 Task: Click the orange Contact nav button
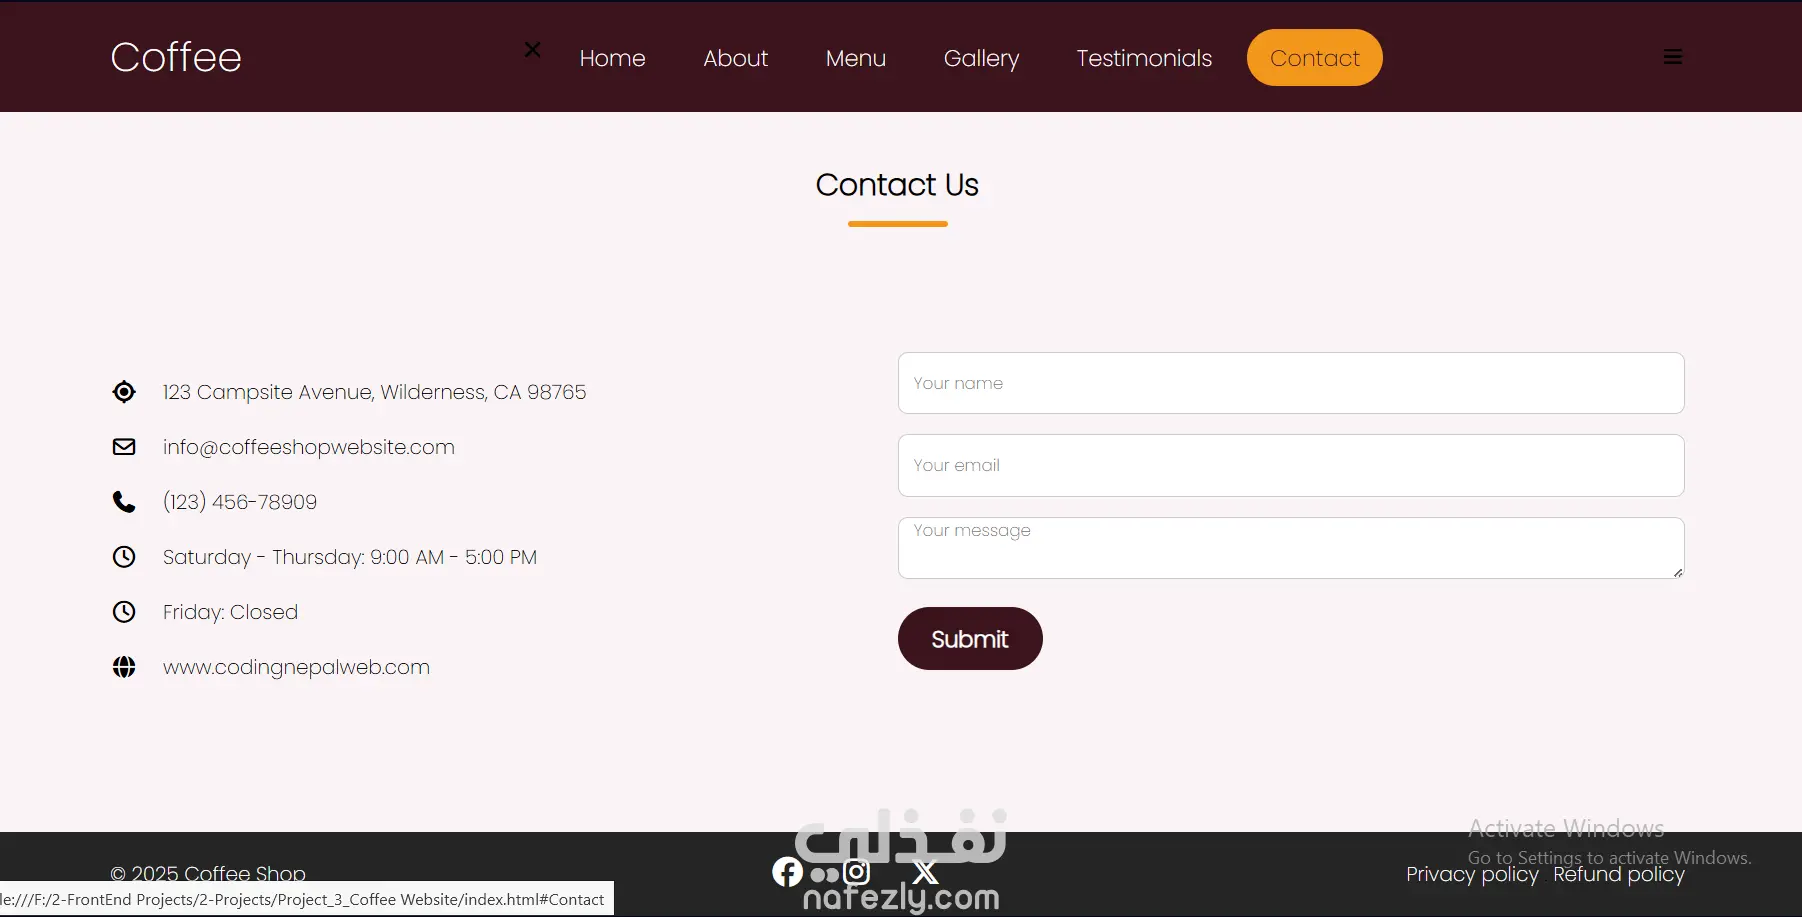(1315, 58)
